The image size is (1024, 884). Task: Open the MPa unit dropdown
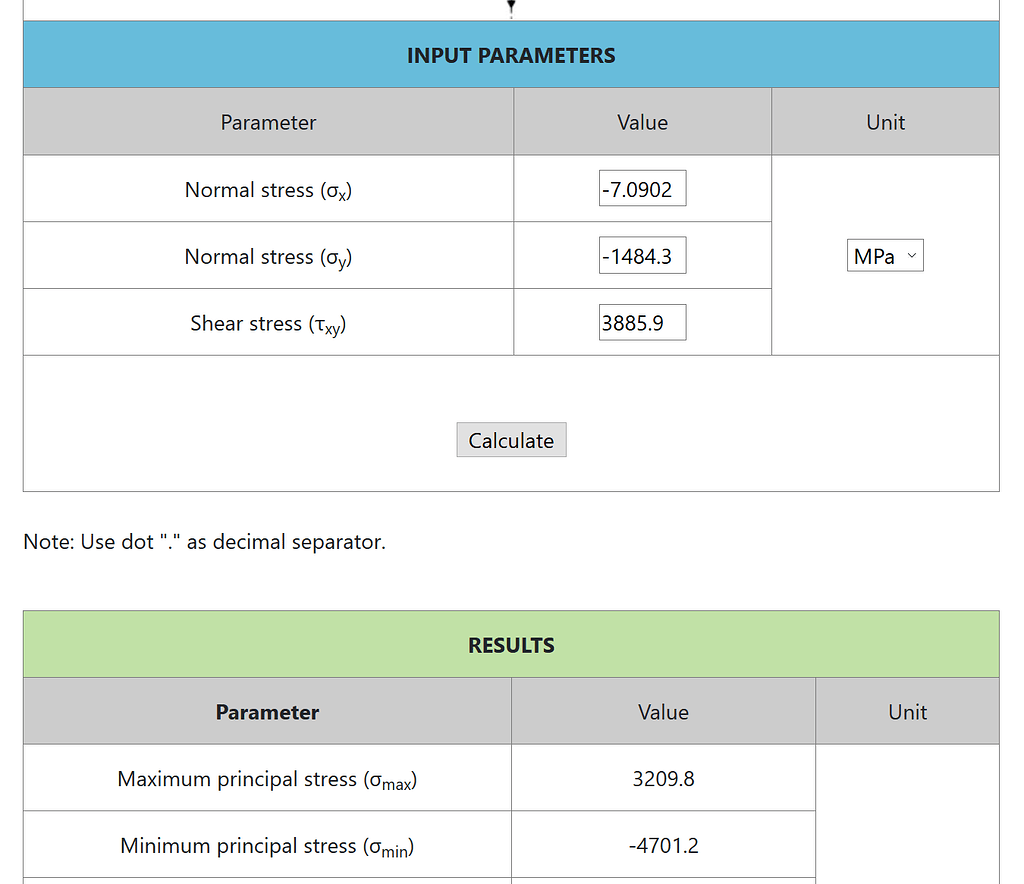coord(884,256)
